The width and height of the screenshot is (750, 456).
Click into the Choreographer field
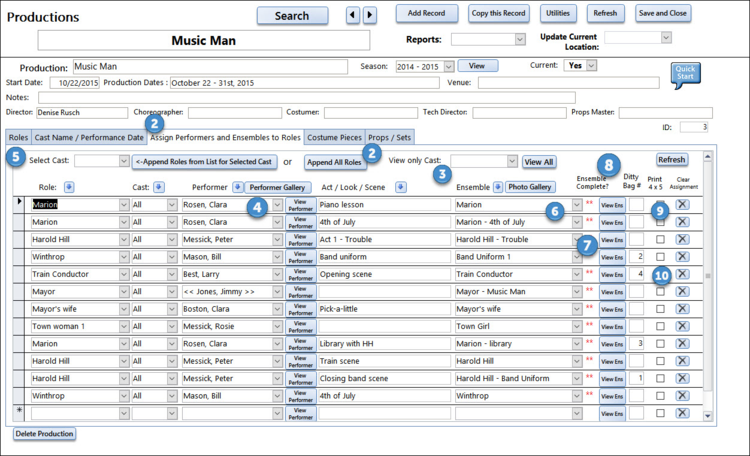click(x=235, y=112)
